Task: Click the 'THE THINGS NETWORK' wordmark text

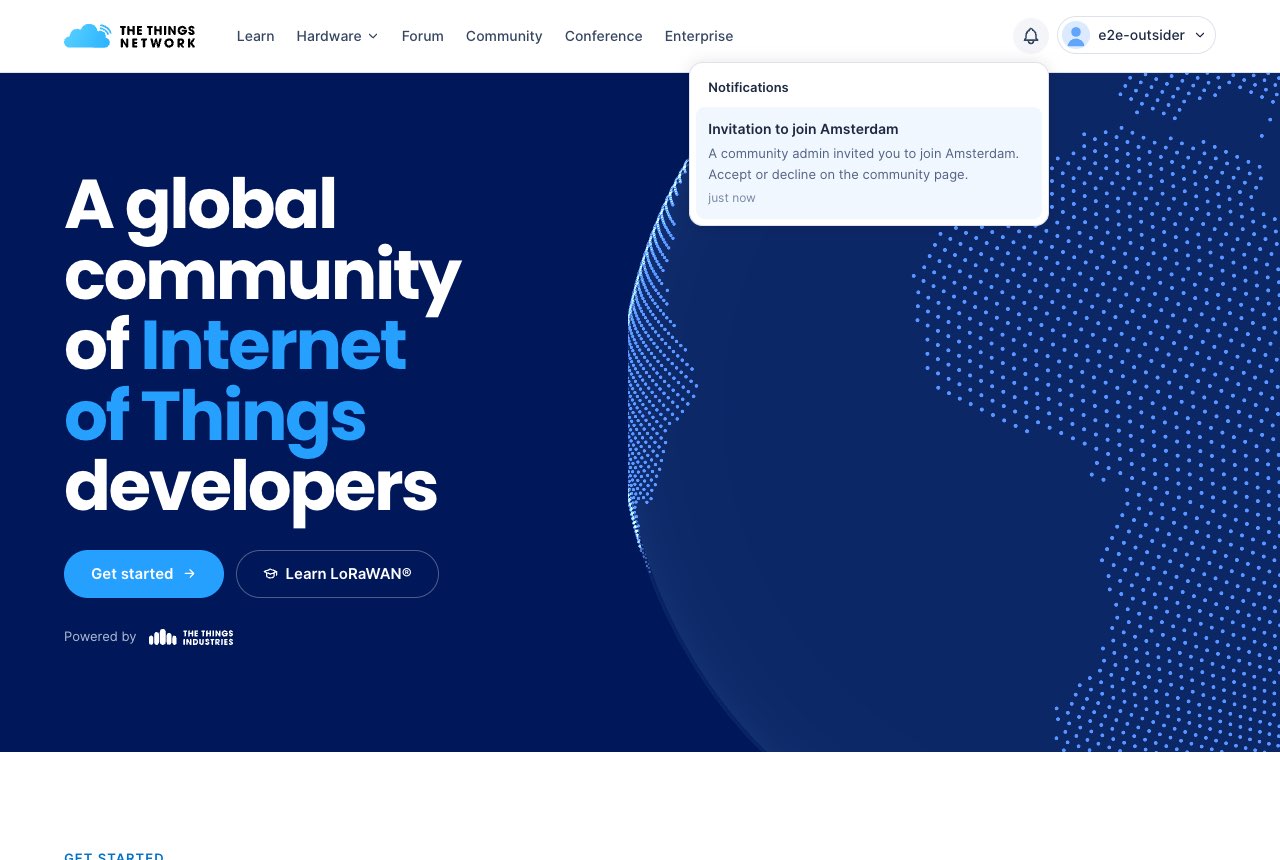Action: [158, 36]
